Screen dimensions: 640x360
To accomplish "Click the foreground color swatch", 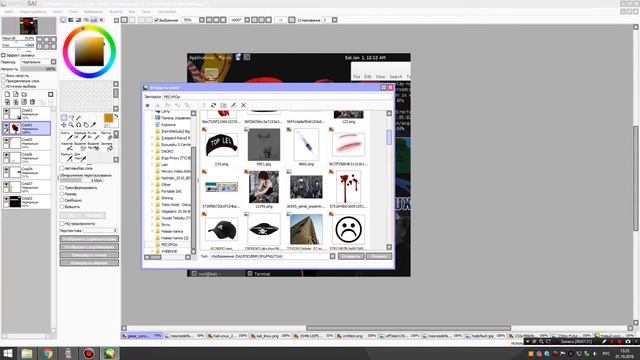I will pos(108,118).
